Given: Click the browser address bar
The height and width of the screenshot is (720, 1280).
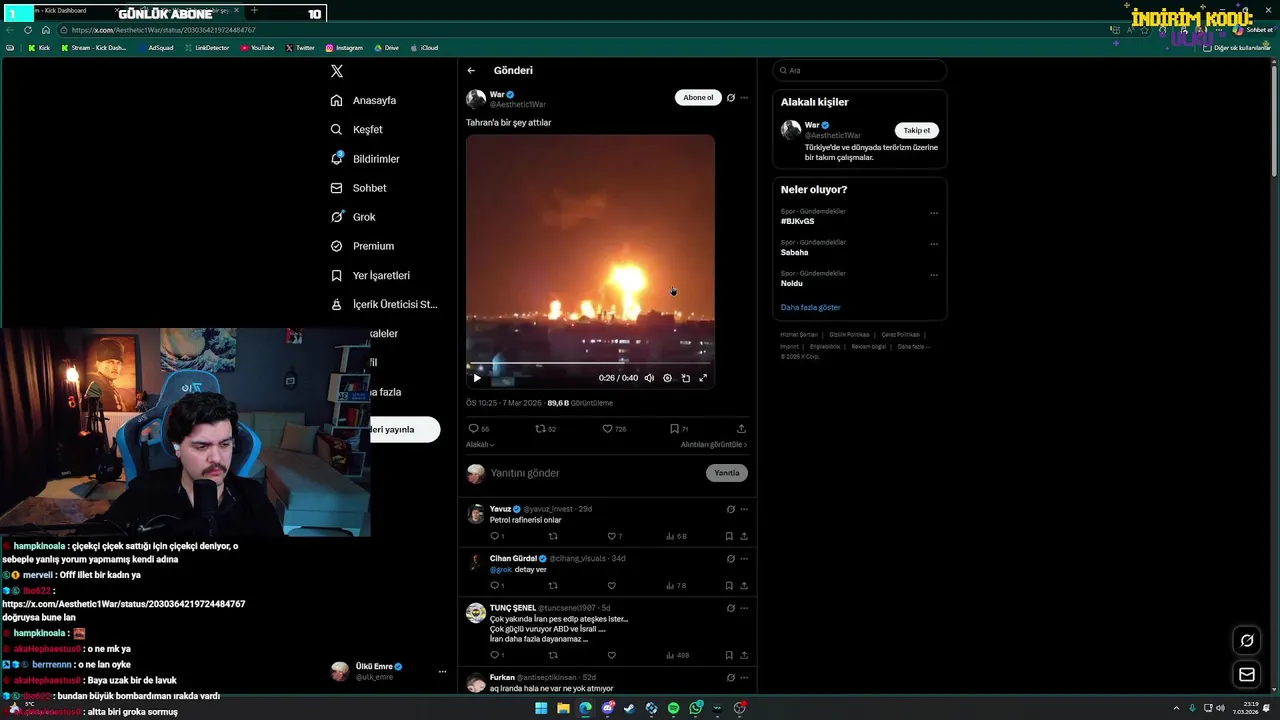Looking at the screenshot, I should [x=580, y=30].
